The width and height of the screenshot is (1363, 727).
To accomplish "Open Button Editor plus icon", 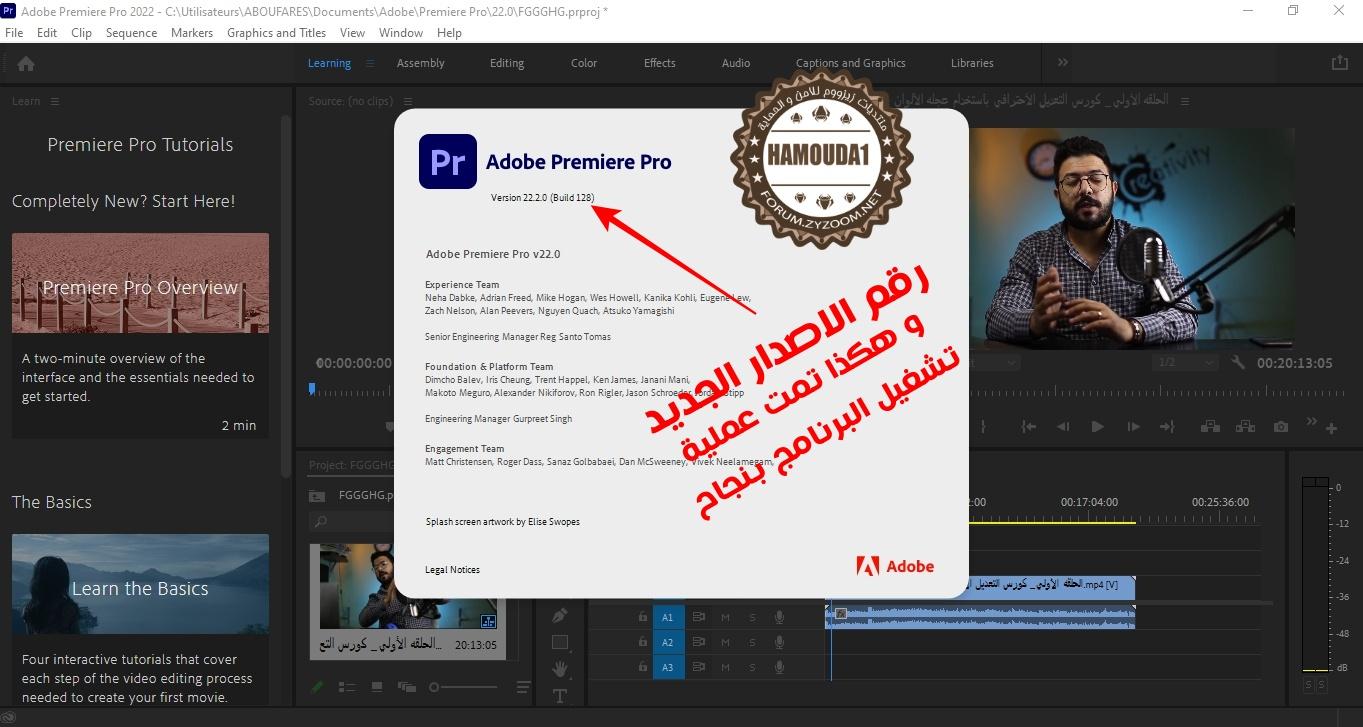I will pyautogui.click(x=1331, y=428).
